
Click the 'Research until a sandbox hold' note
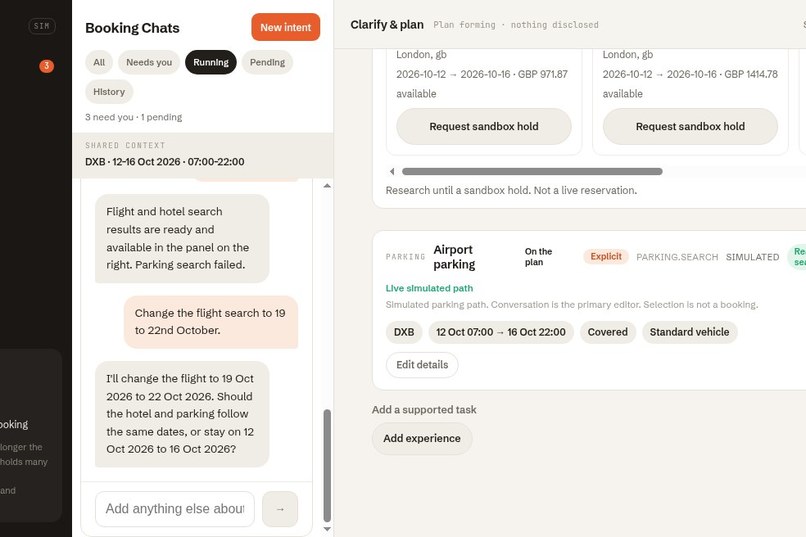(x=511, y=190)
